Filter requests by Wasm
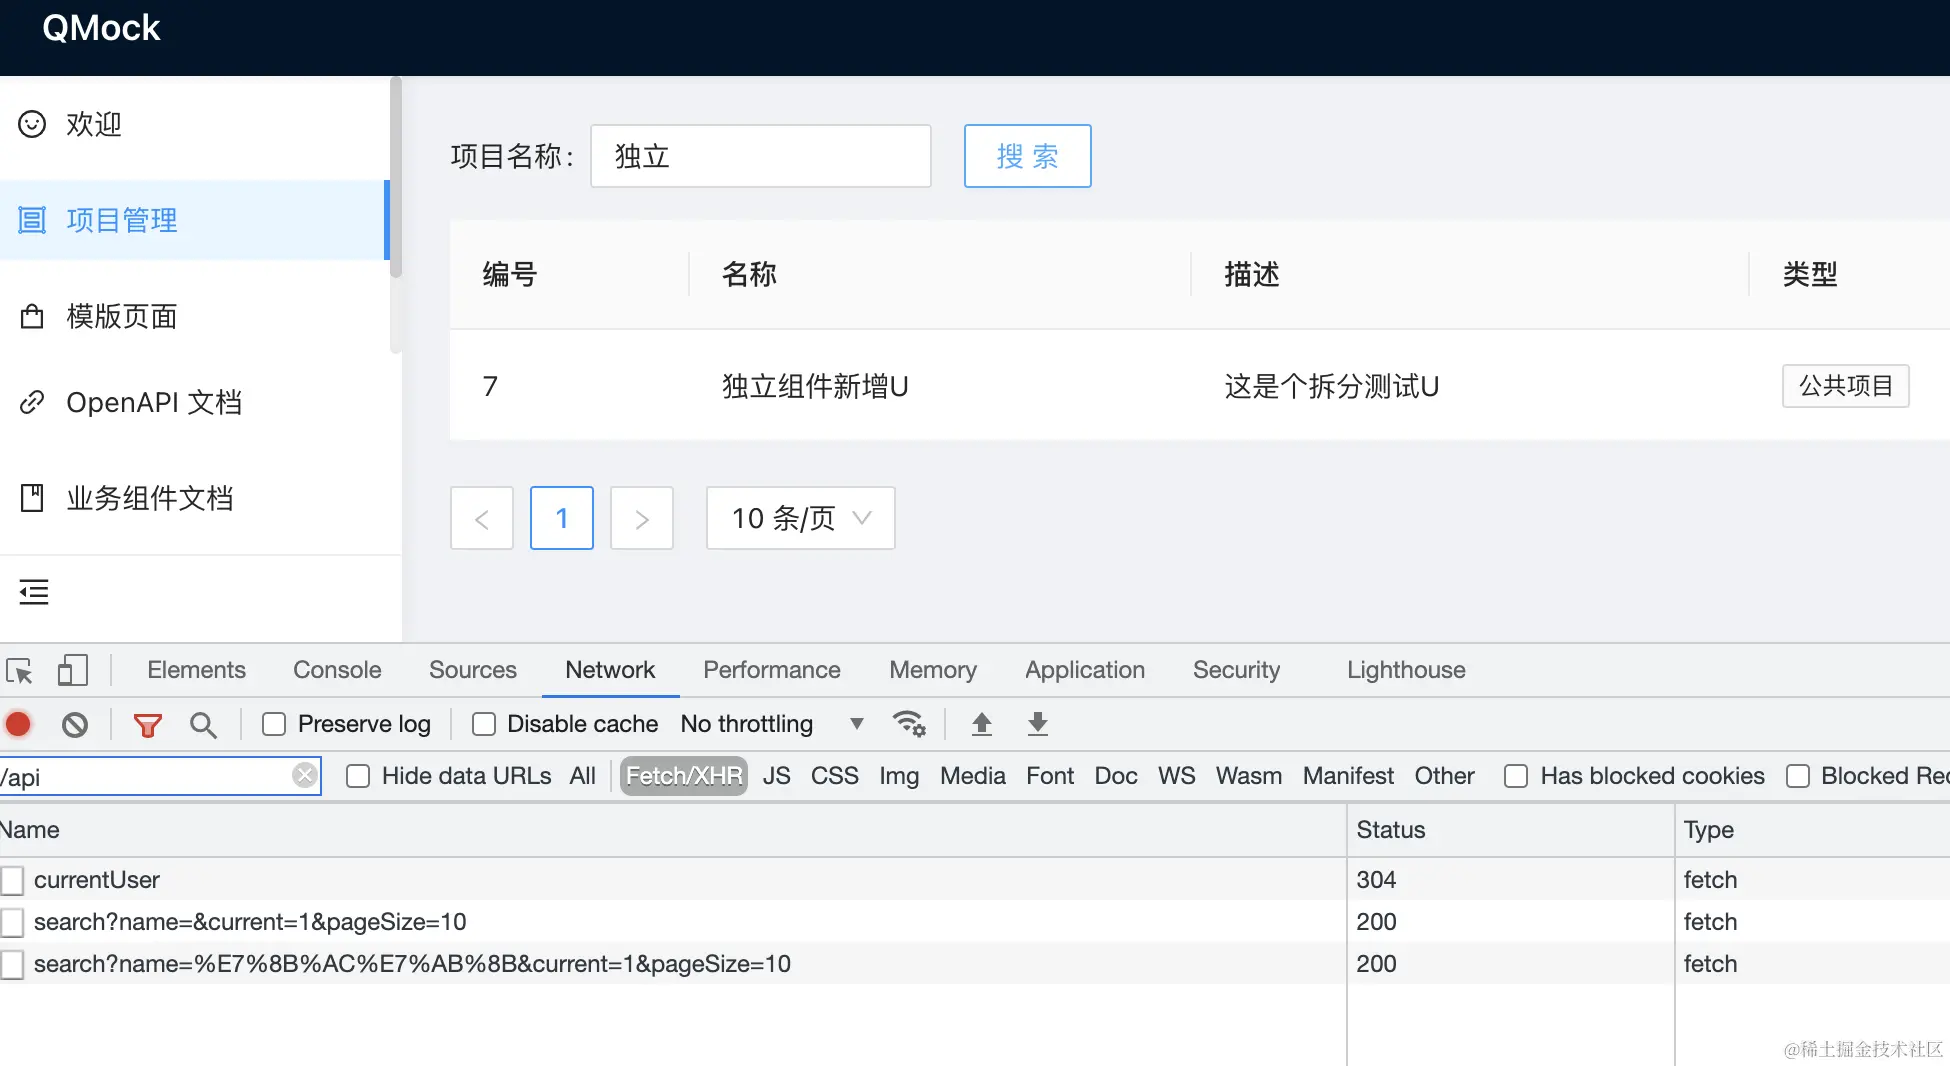The image size is (1950, 1066). click(1249, 776)
